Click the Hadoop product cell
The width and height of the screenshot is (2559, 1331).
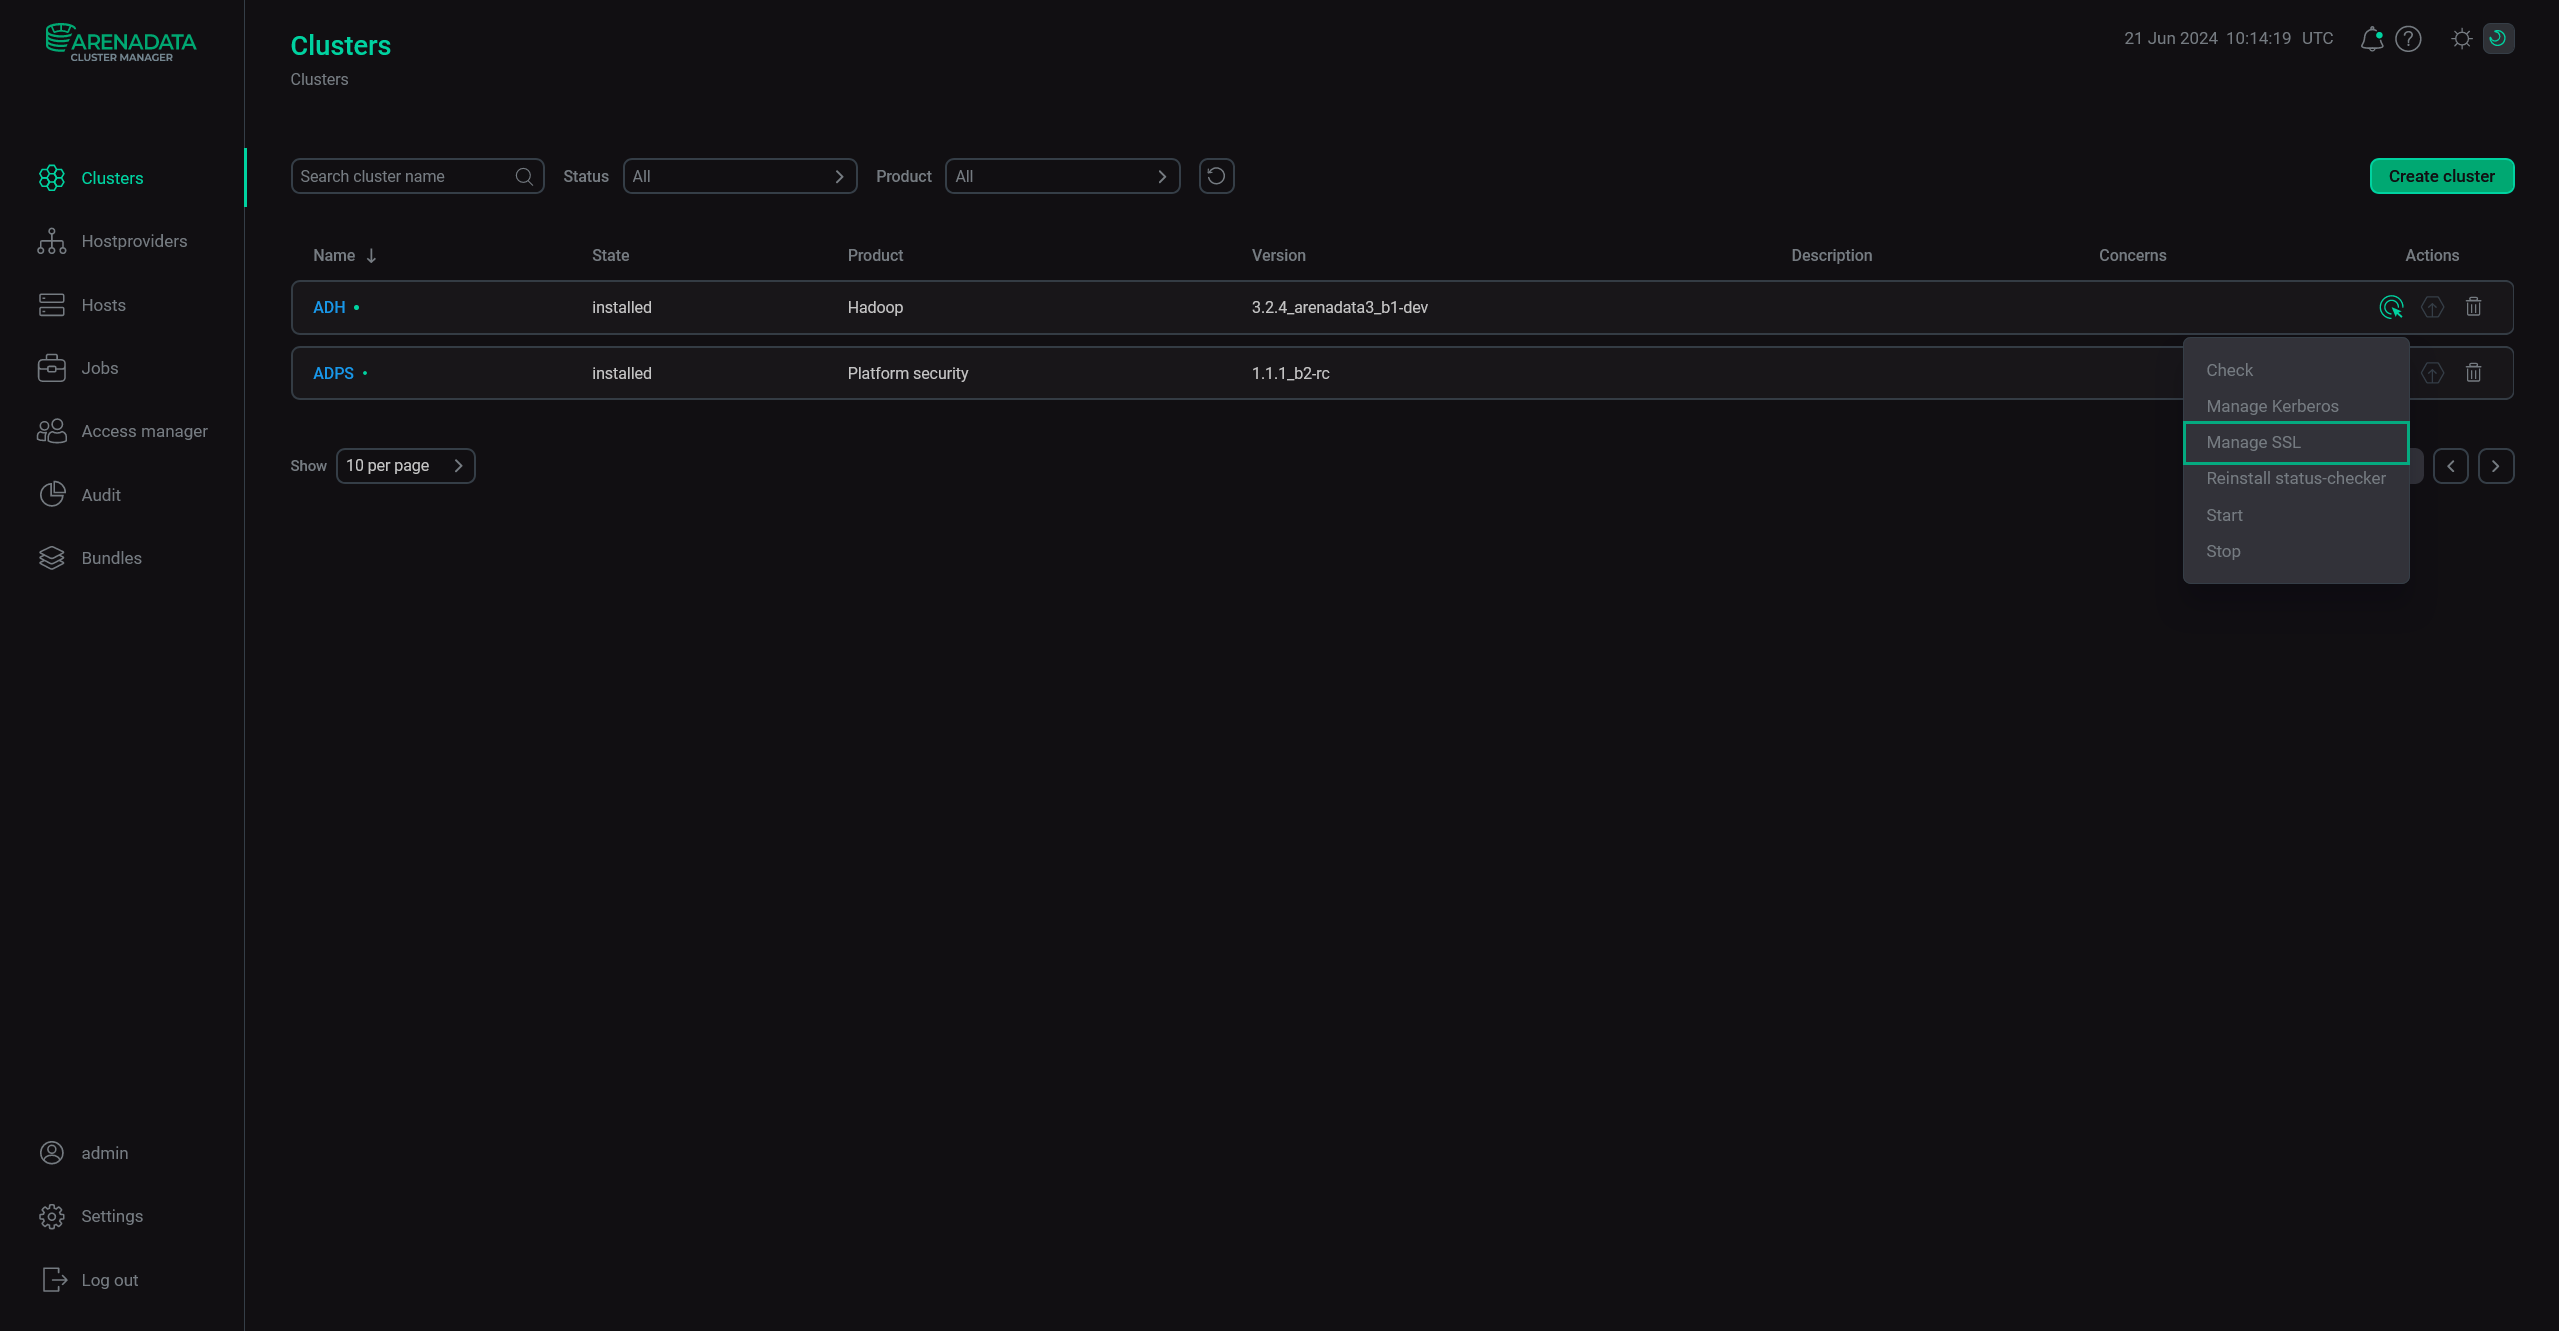(x=875, y=307)
